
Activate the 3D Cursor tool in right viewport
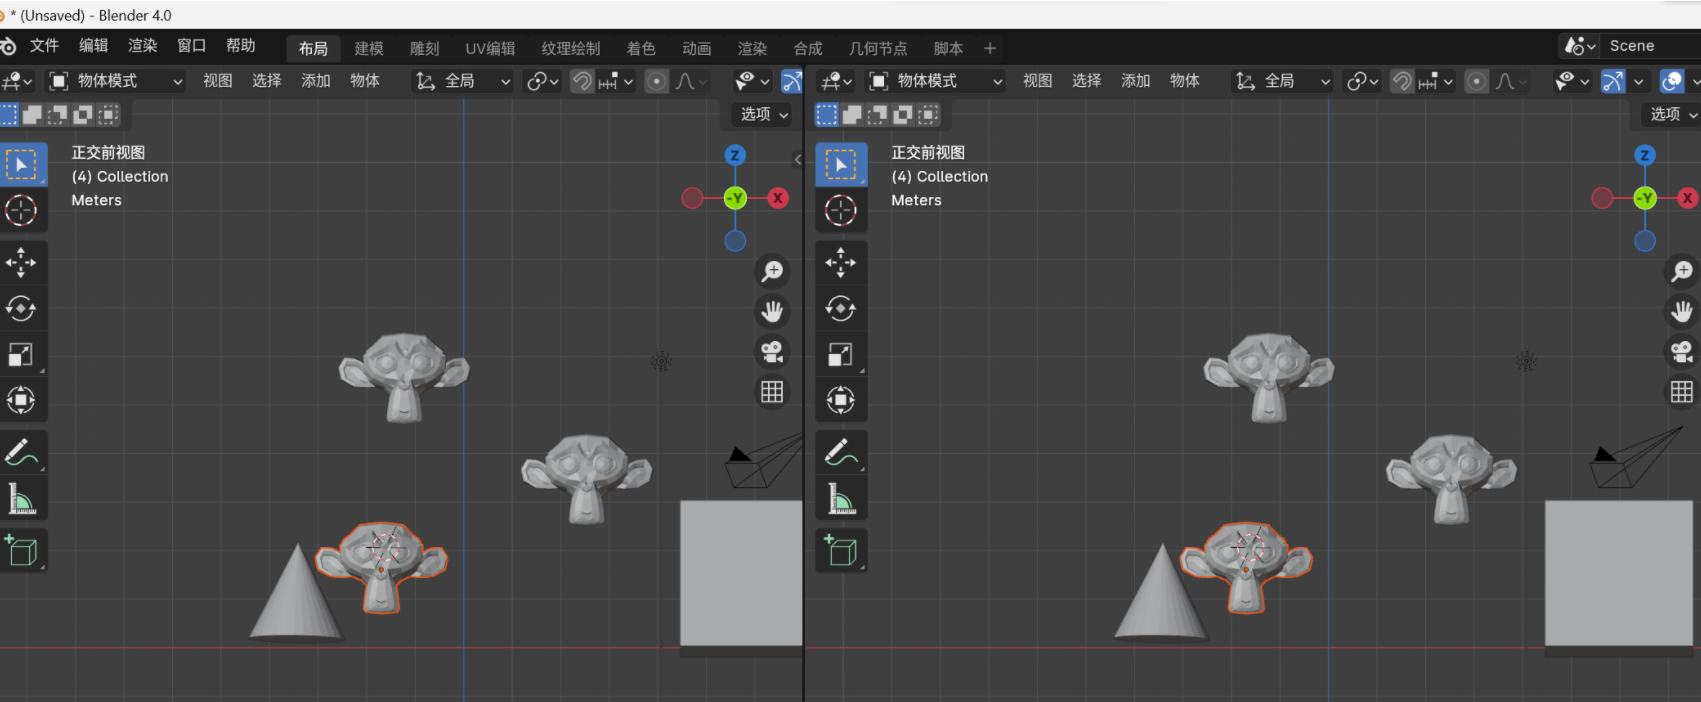click(841, 210)
